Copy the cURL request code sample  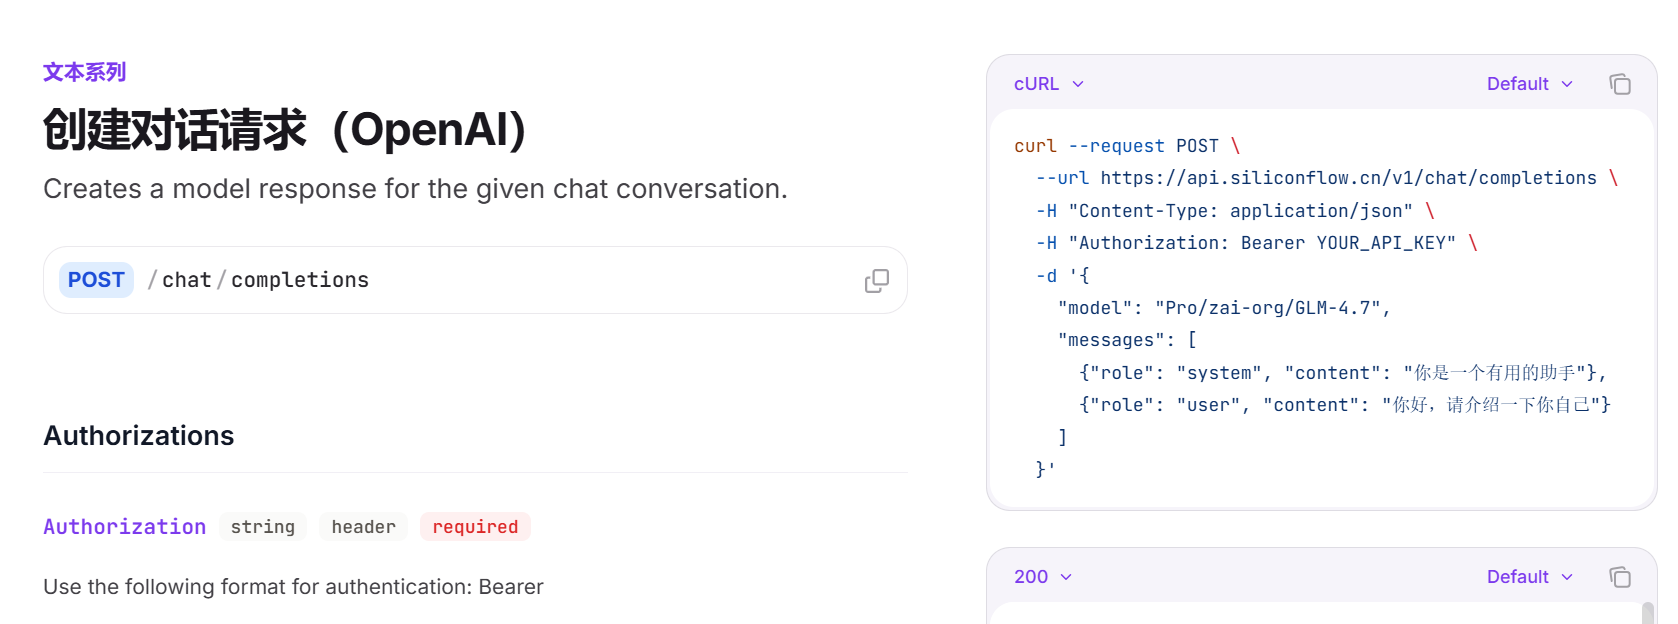coord(1620,84)
